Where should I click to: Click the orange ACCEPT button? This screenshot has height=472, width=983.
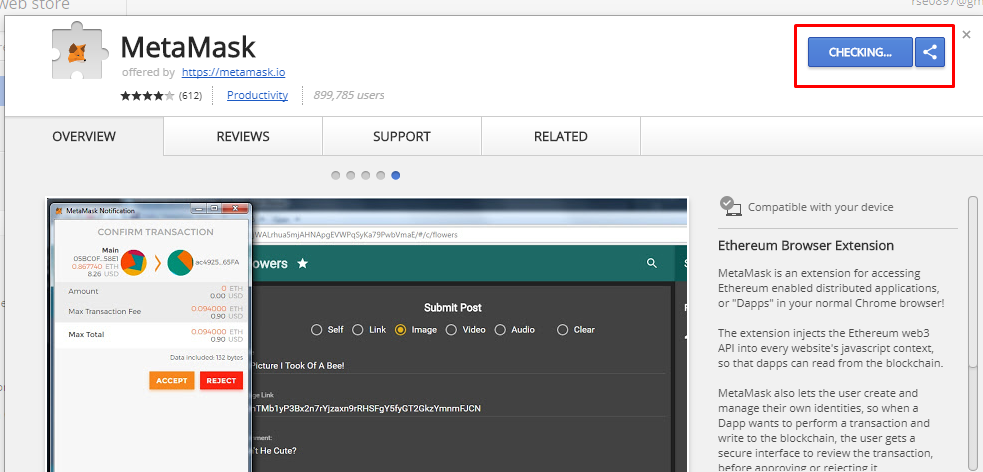tap(172, 380)
